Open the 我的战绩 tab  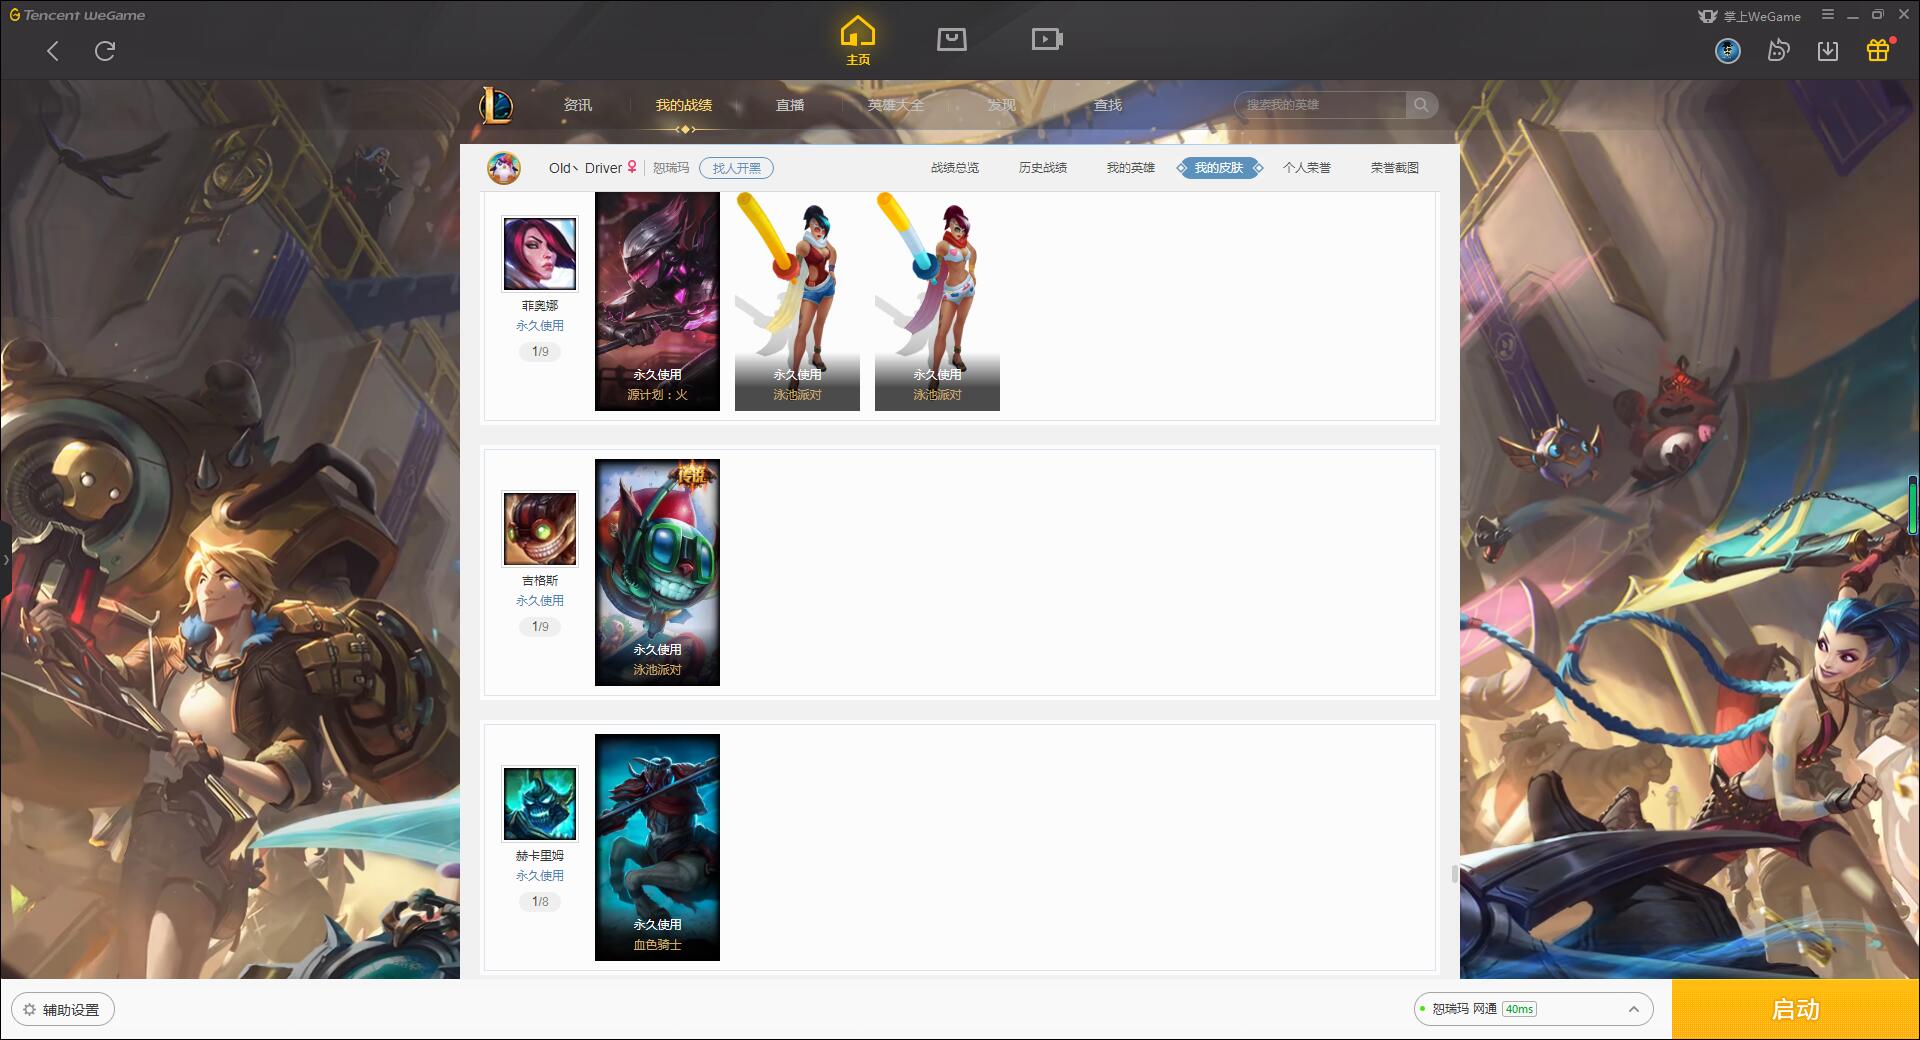[x=684, y=105]
